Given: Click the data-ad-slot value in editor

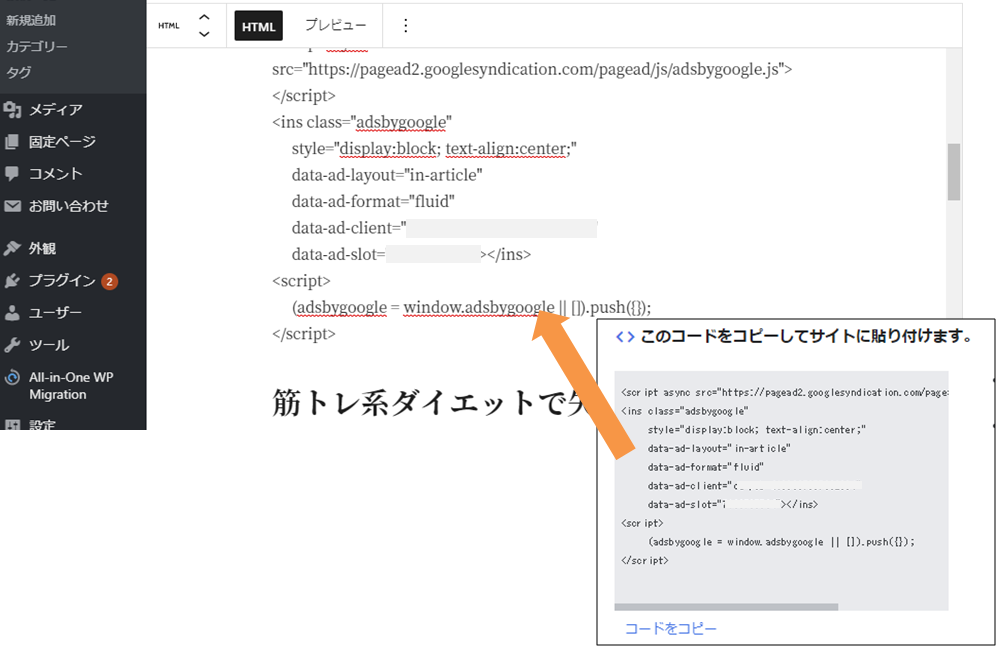Looking at the screenshot, I should pyautogui.click(x=433, y=254).
